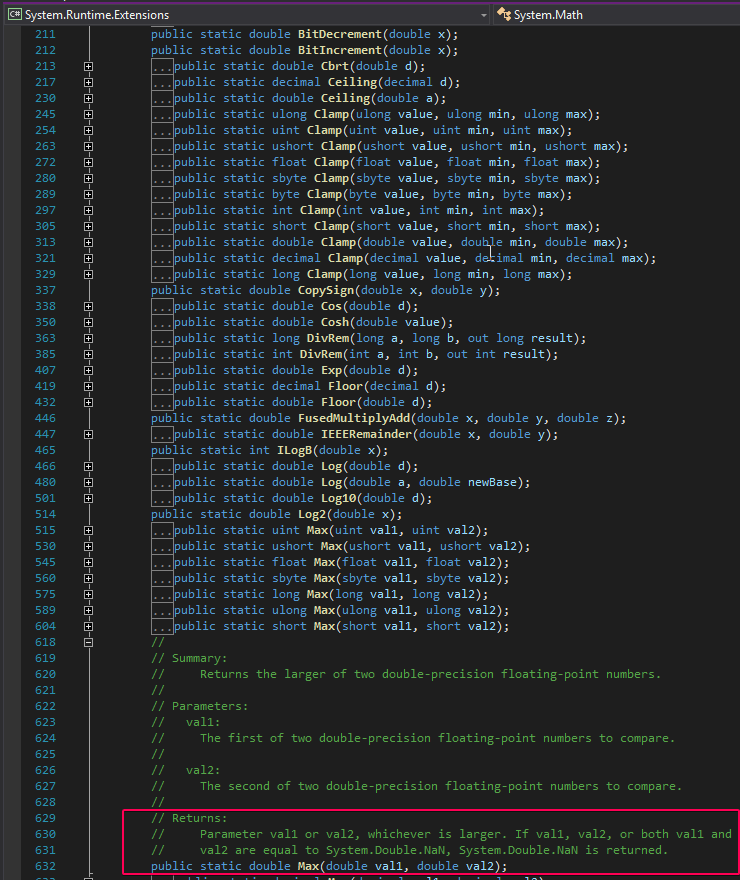
Task: Expand the float Max region on line 545
Action: point(88,562)
